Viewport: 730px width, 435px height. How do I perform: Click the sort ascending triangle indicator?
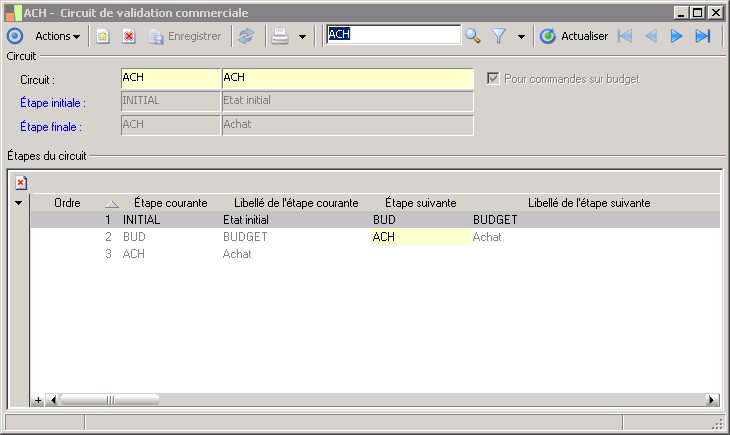point(112,204)
